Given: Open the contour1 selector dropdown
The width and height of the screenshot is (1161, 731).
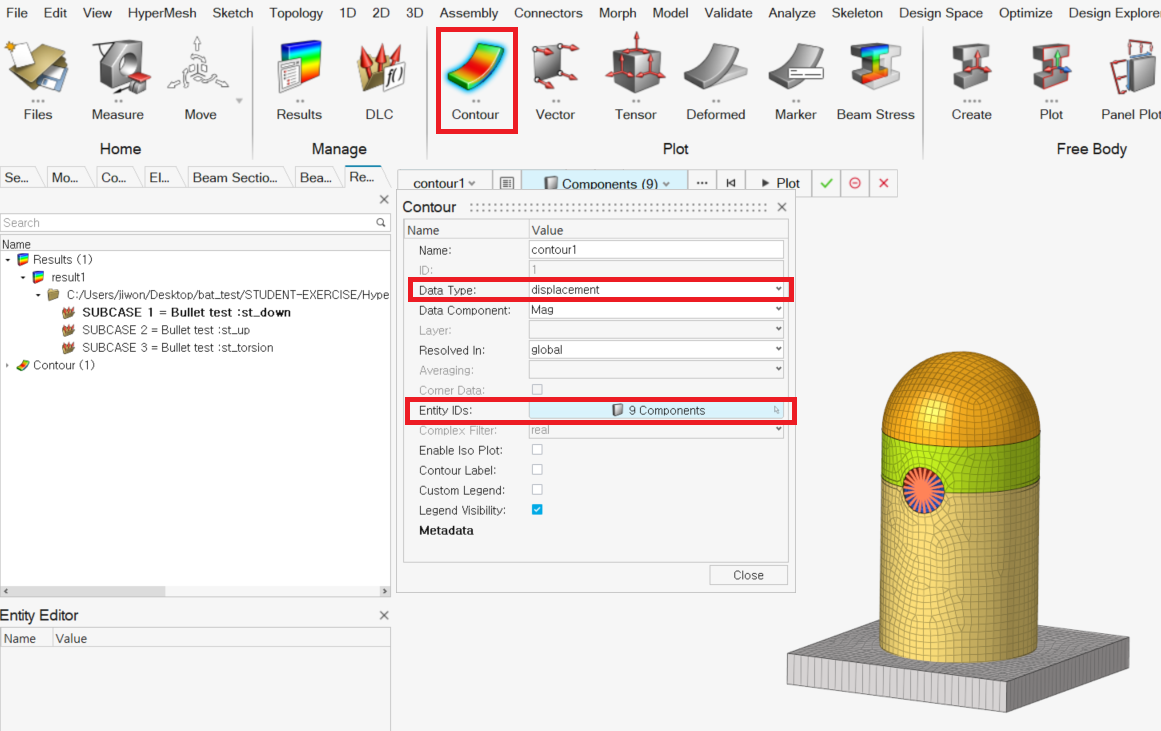Looking at the screenshot, I should click(x=444, y=183).
